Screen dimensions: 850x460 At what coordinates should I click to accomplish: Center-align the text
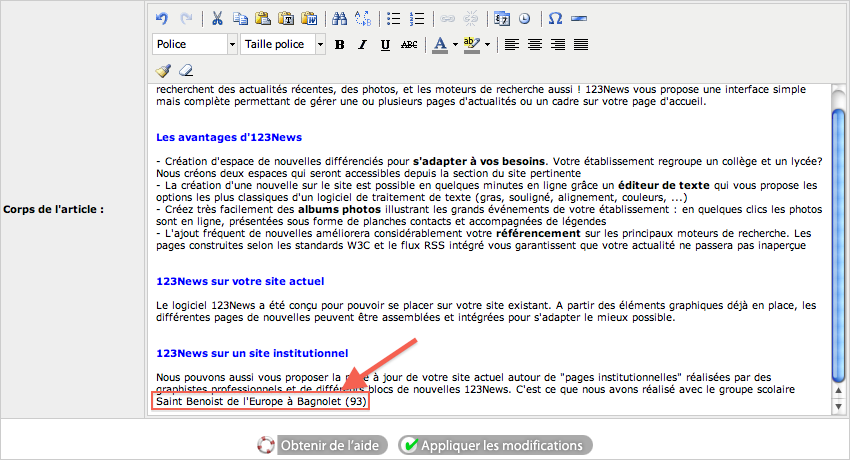[x=535, y=45]
